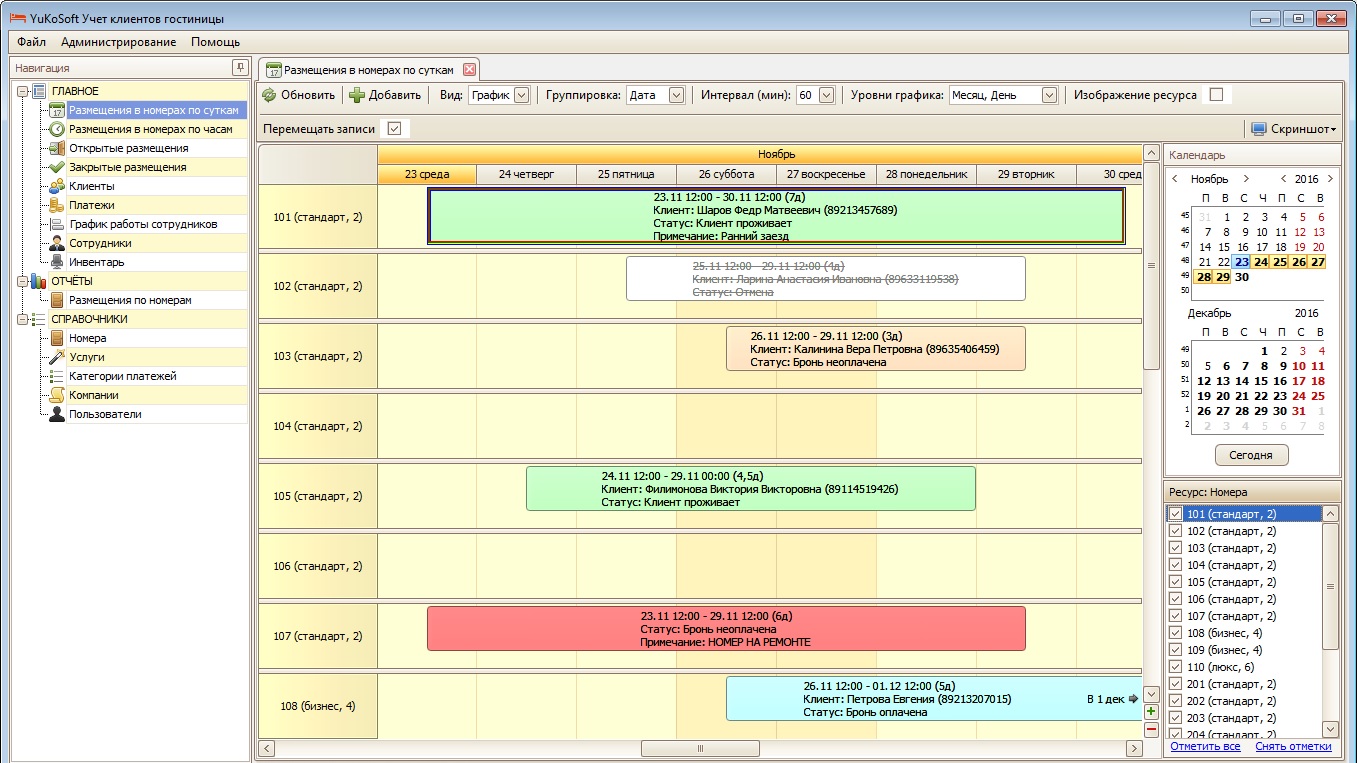Select date 30 in November calendar
This screenshot has width=1357, height=763.
click(x=1242, y=277)
